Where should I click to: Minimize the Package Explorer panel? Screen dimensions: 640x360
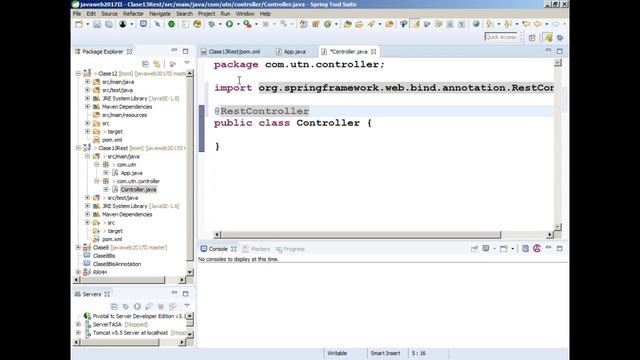[174, 51]
